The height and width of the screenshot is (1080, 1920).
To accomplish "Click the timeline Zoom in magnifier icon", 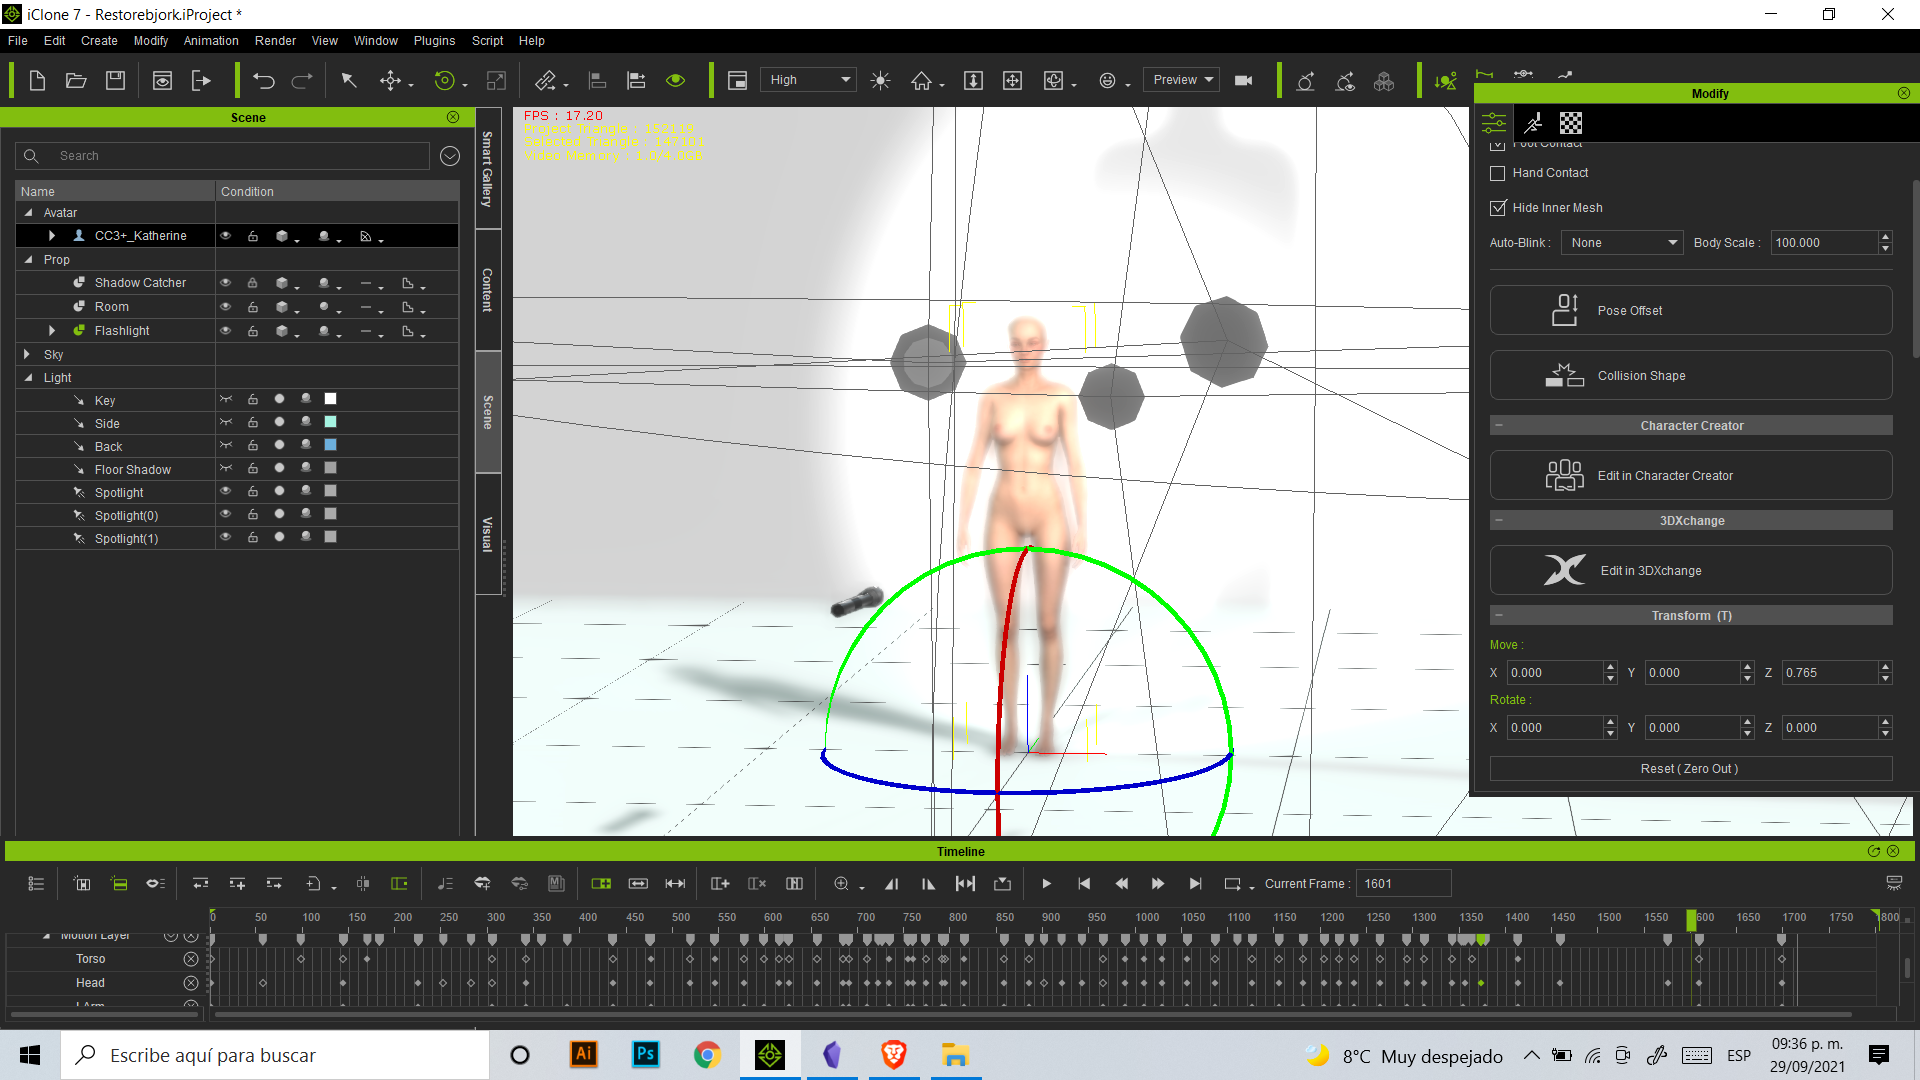I will [x=842, y=884].
